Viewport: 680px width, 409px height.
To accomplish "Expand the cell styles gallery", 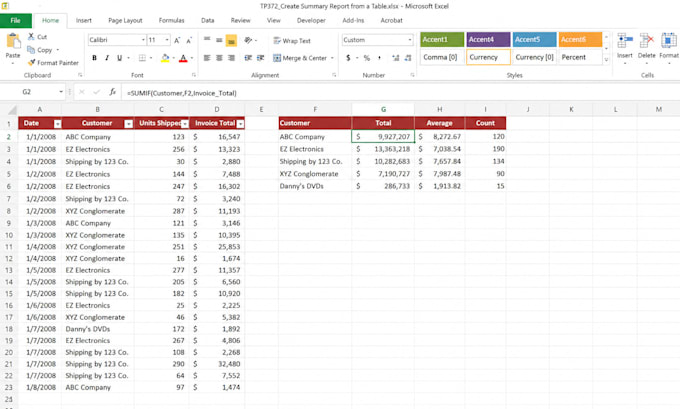I will click(x=606, y=59).
